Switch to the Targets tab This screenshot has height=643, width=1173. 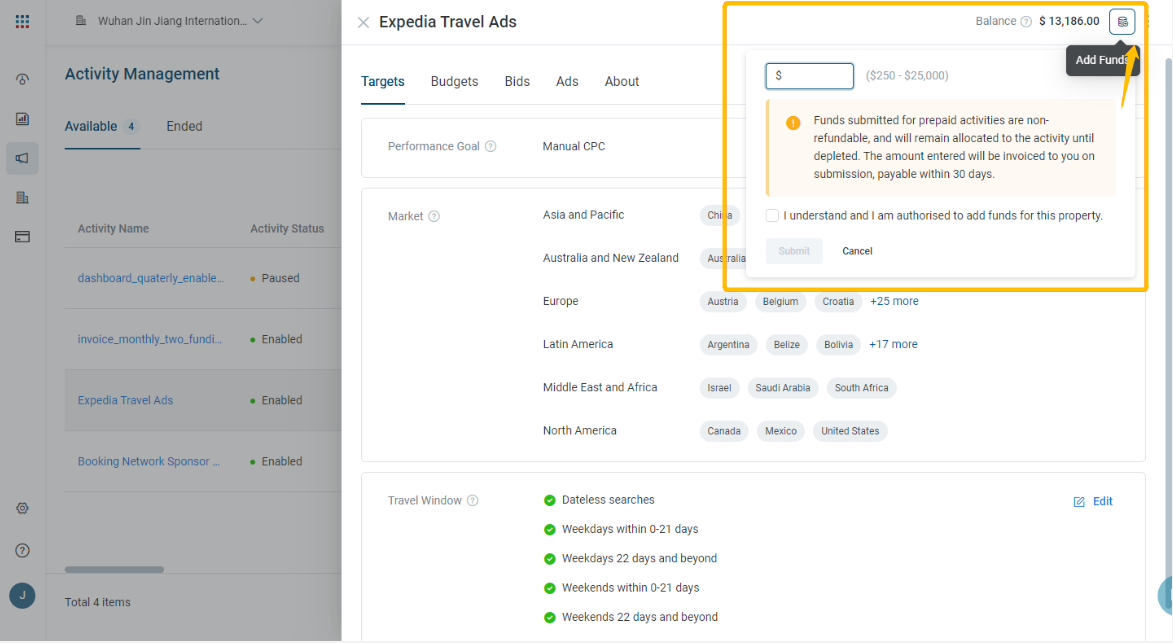tap(383, 81)
